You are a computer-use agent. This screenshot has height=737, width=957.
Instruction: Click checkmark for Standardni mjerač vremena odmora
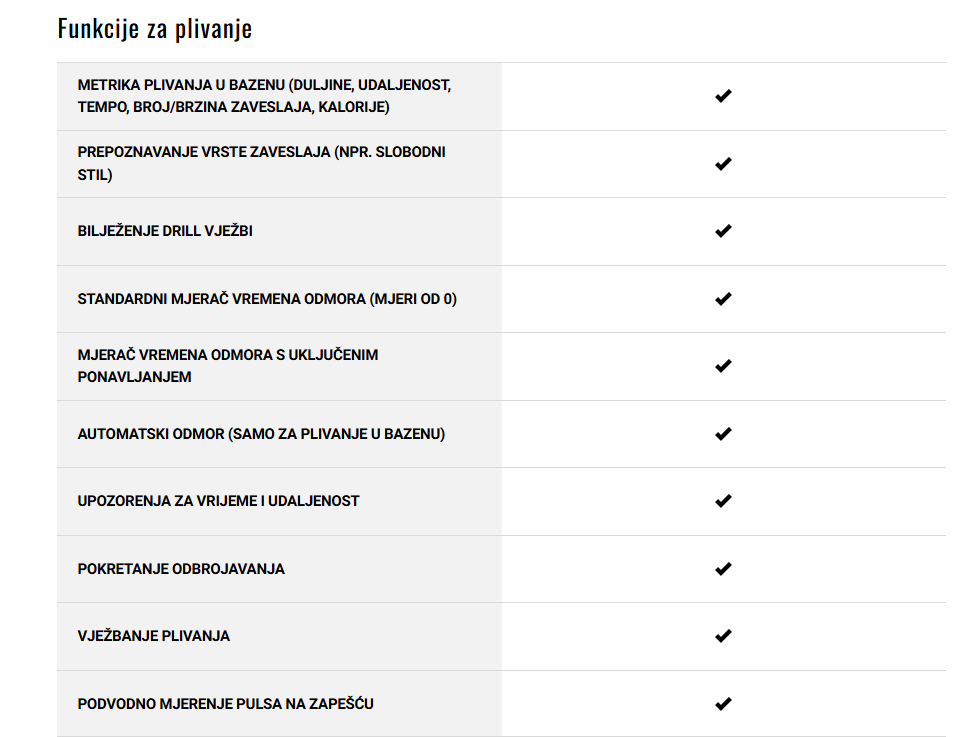(723, 299)
